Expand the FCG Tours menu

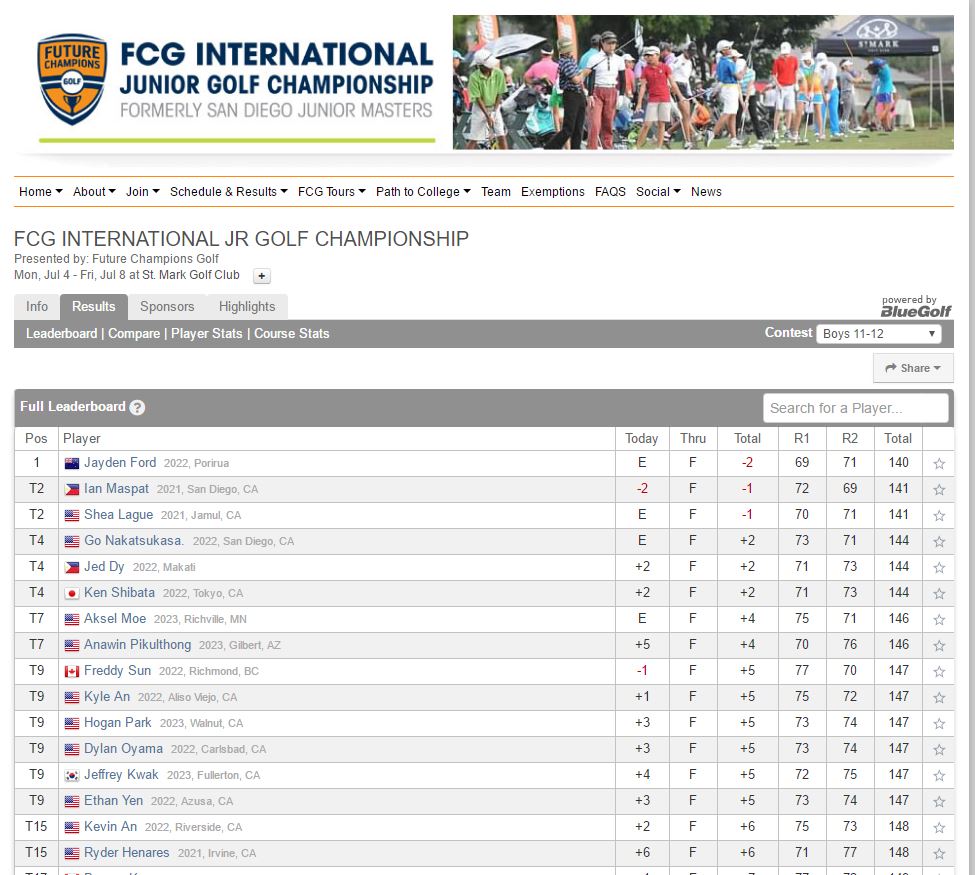click(x=331, y=192)
